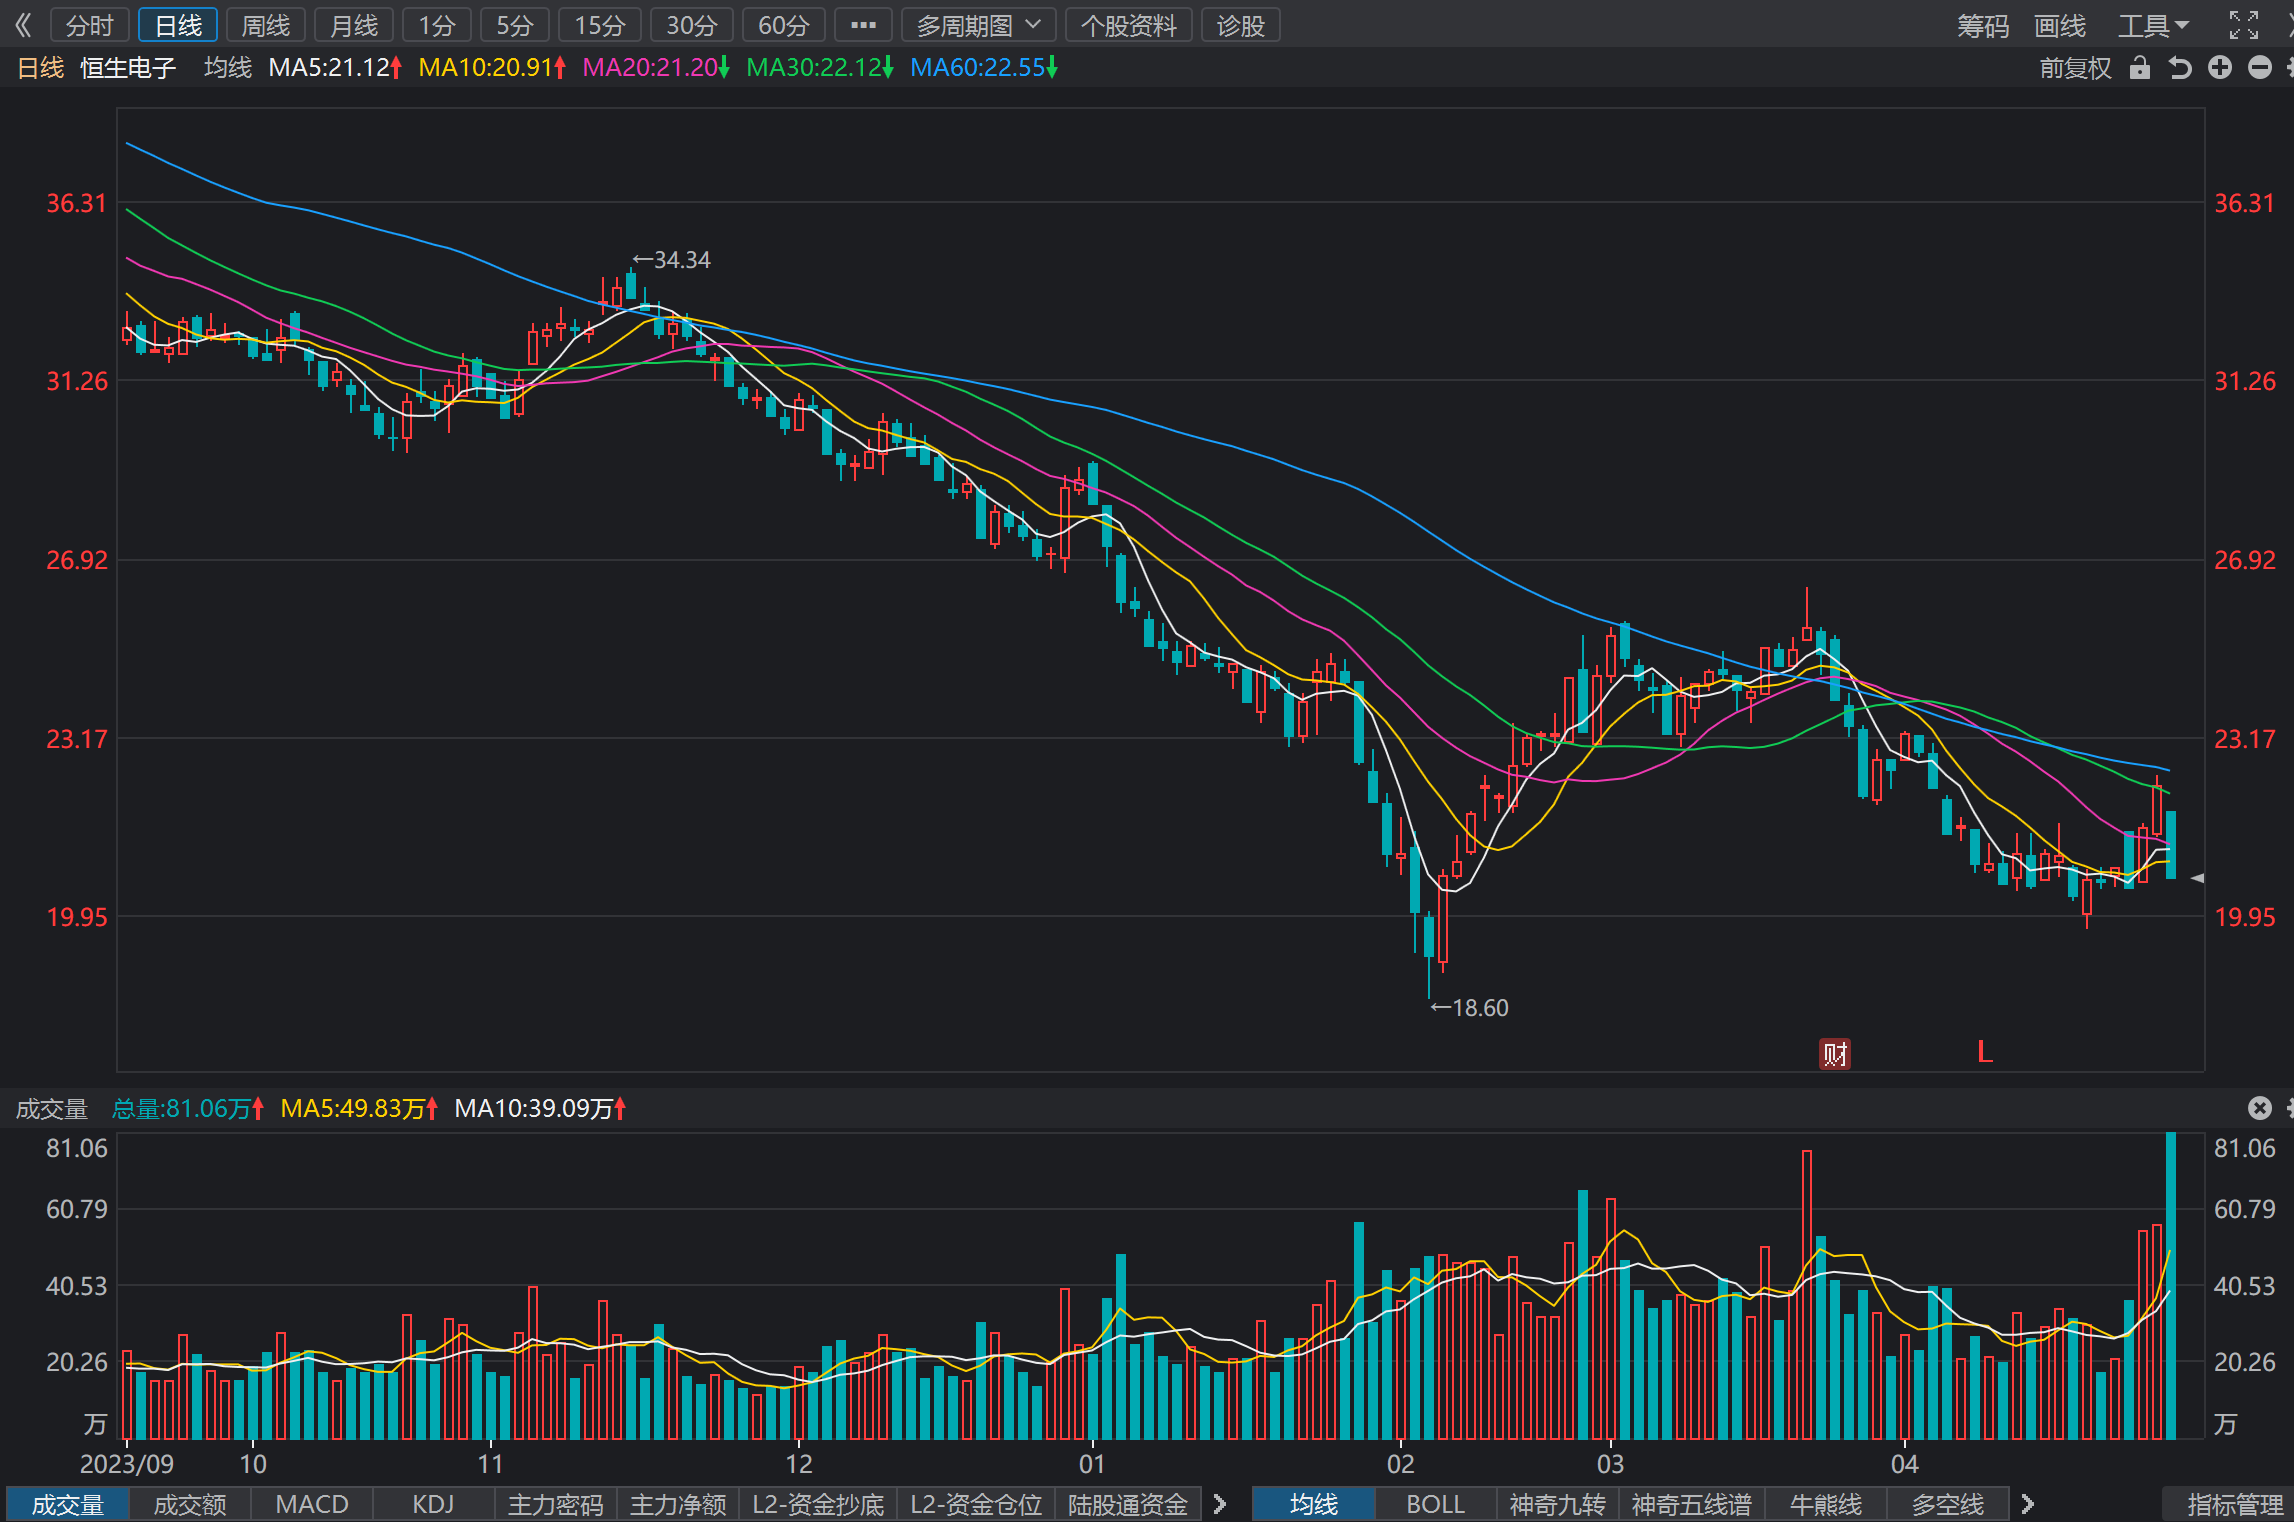The width and height of the screenshot is (2294, 1522).
Task: Select the 15分 timeframe
Action: click(x=600, y=25)
